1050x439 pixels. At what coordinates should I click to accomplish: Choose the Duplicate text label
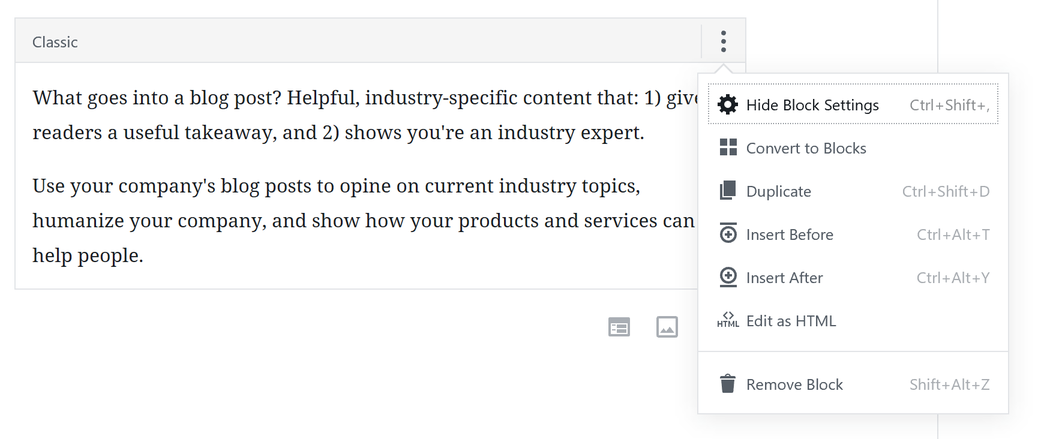(778, 191)
